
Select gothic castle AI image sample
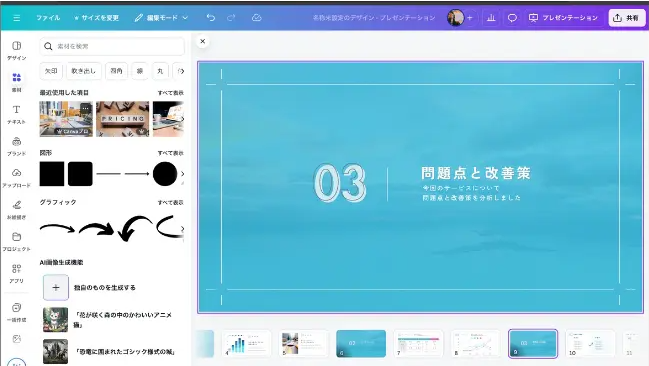55,352
